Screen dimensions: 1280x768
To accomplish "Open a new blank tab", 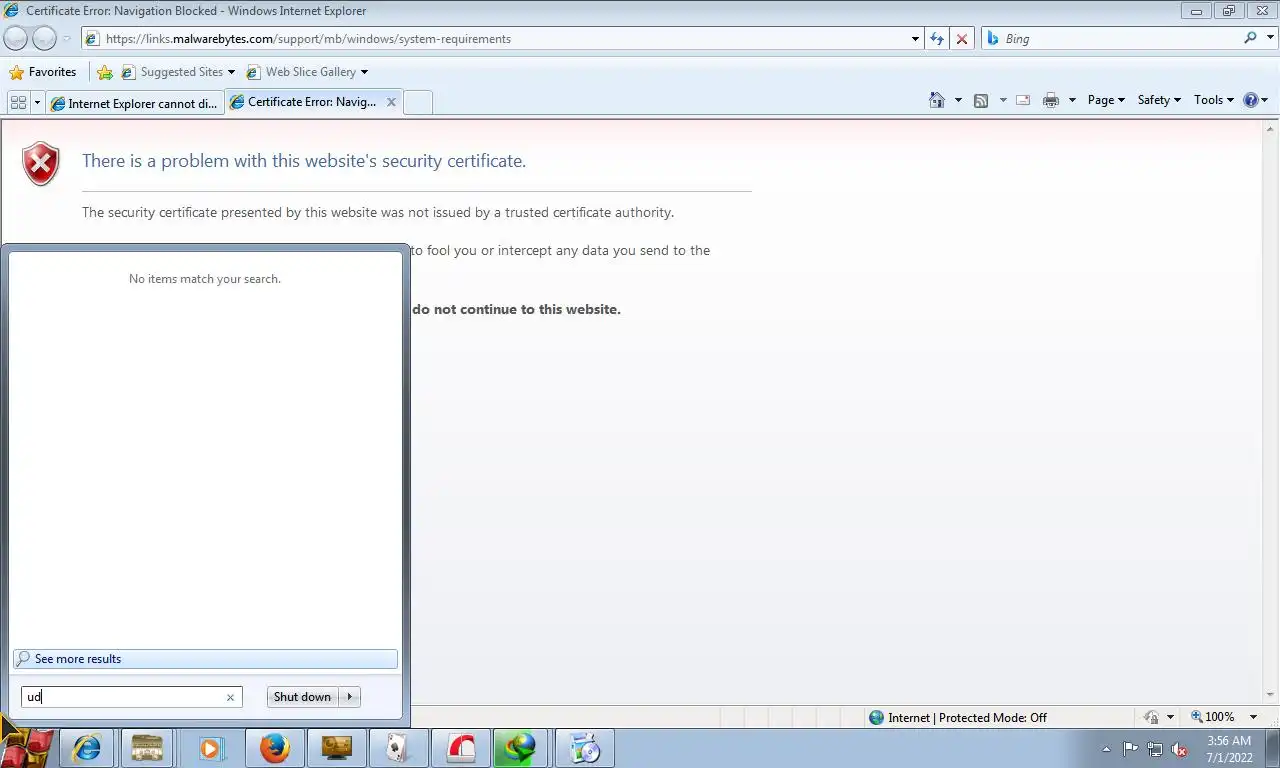I will click(x=418, y=102).
